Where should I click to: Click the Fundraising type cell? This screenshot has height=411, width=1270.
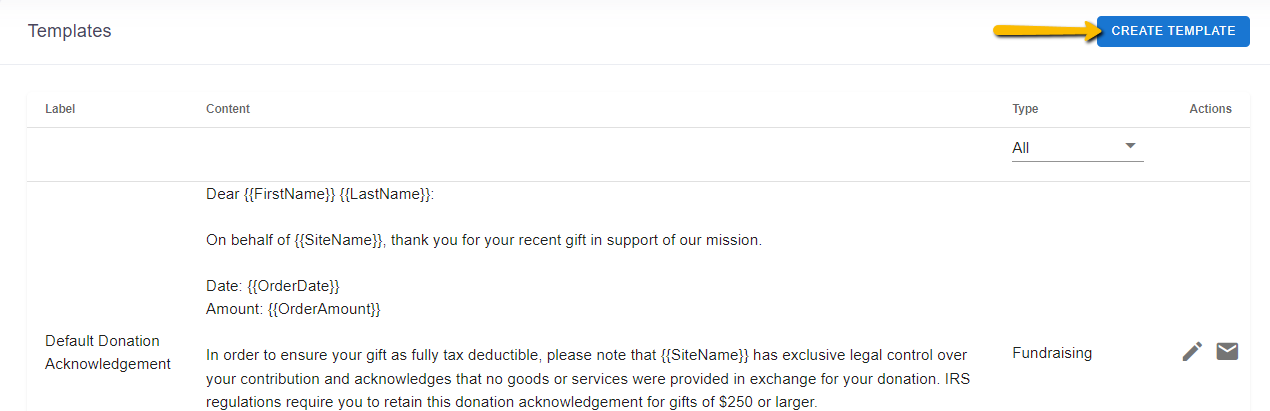click(x=1052, y=353)
